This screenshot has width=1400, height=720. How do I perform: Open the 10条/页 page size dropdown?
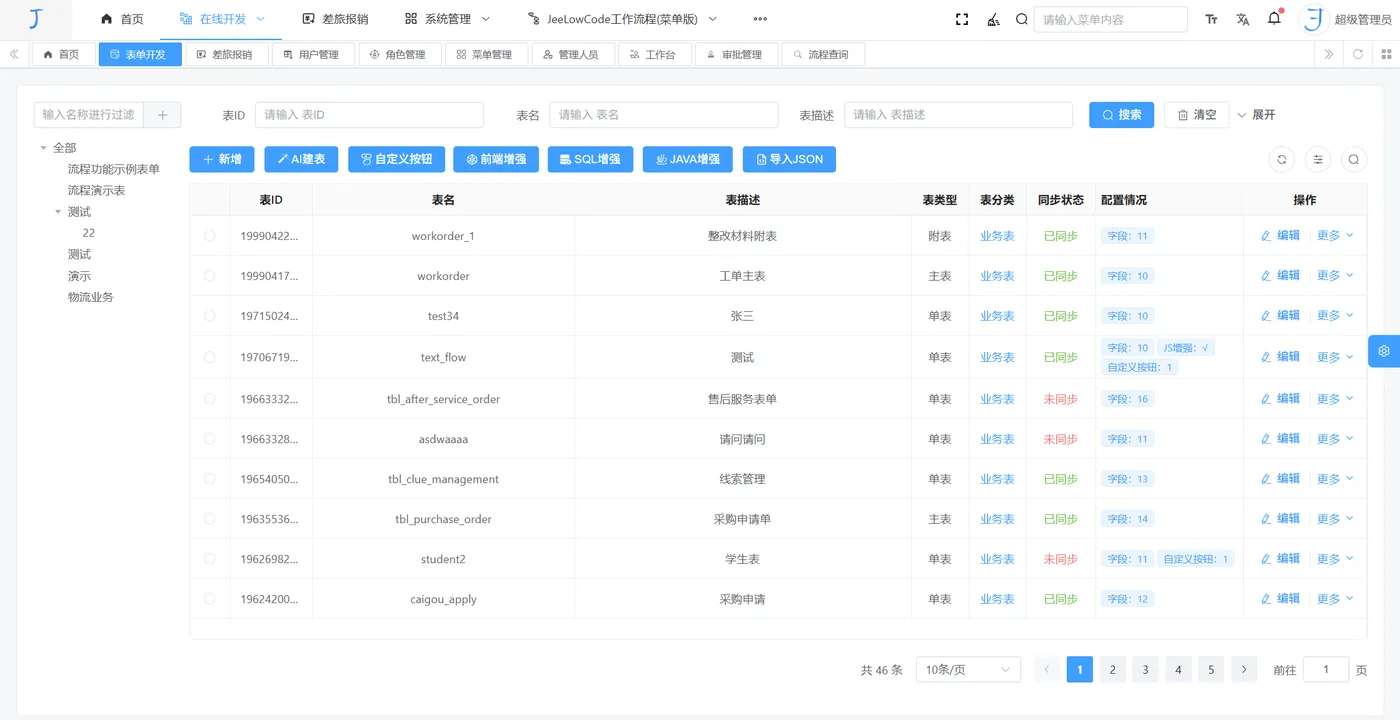967,669
